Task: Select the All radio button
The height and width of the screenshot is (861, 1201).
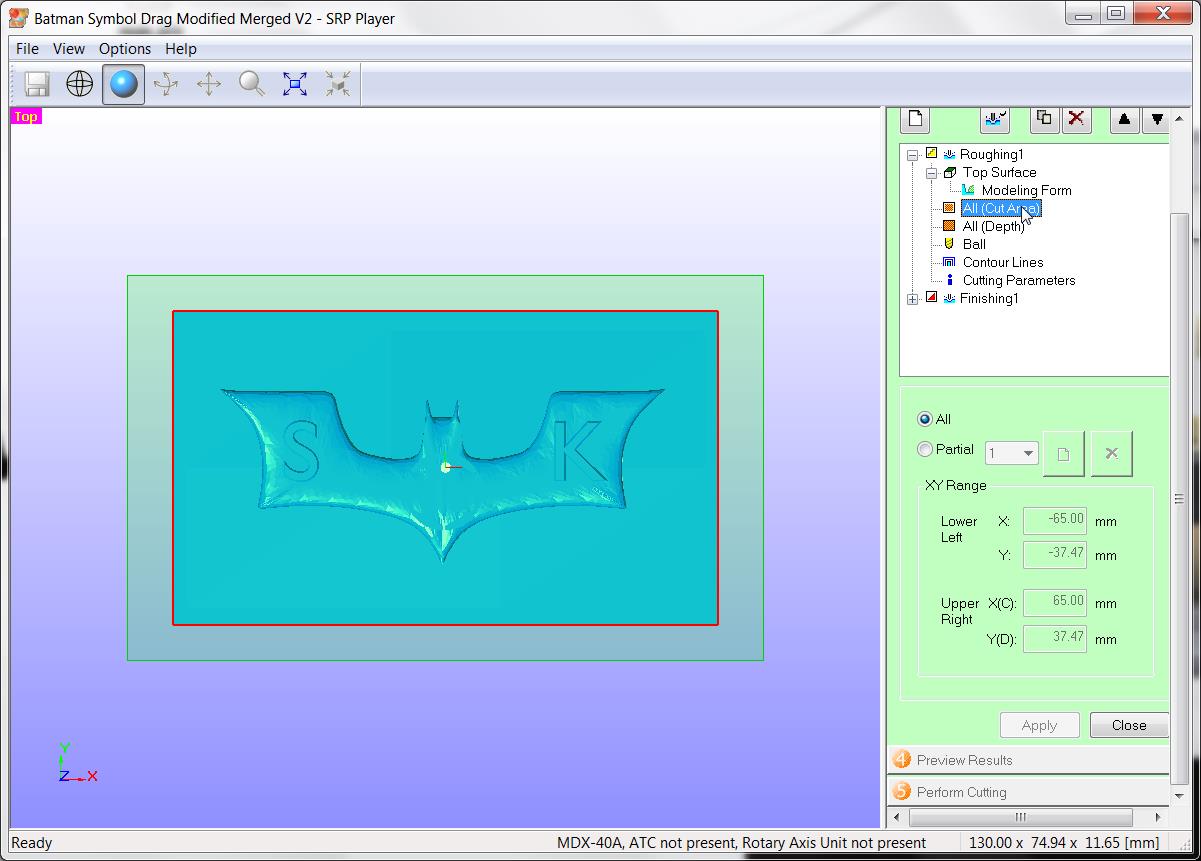Action: pyautogui.click(x=924, y=419)
